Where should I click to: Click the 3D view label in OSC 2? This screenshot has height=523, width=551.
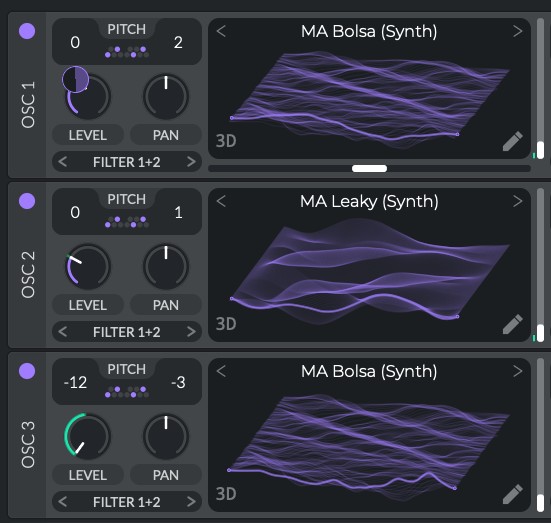pos(226,324)
